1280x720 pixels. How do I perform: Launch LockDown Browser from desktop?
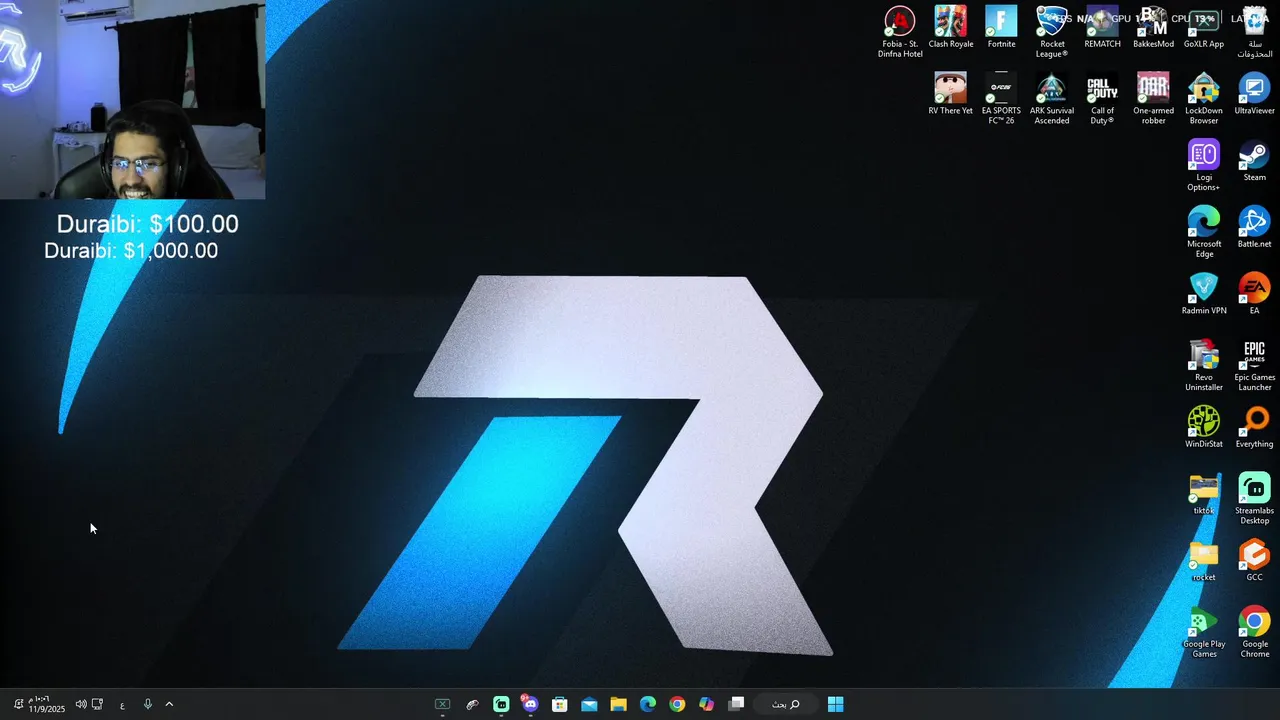(1204, 98)
